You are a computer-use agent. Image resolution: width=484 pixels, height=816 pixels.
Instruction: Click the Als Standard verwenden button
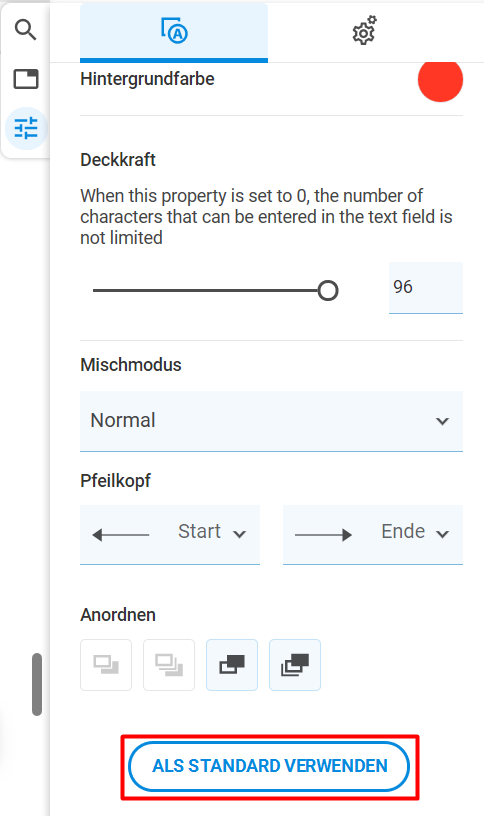tap(269, 767)
